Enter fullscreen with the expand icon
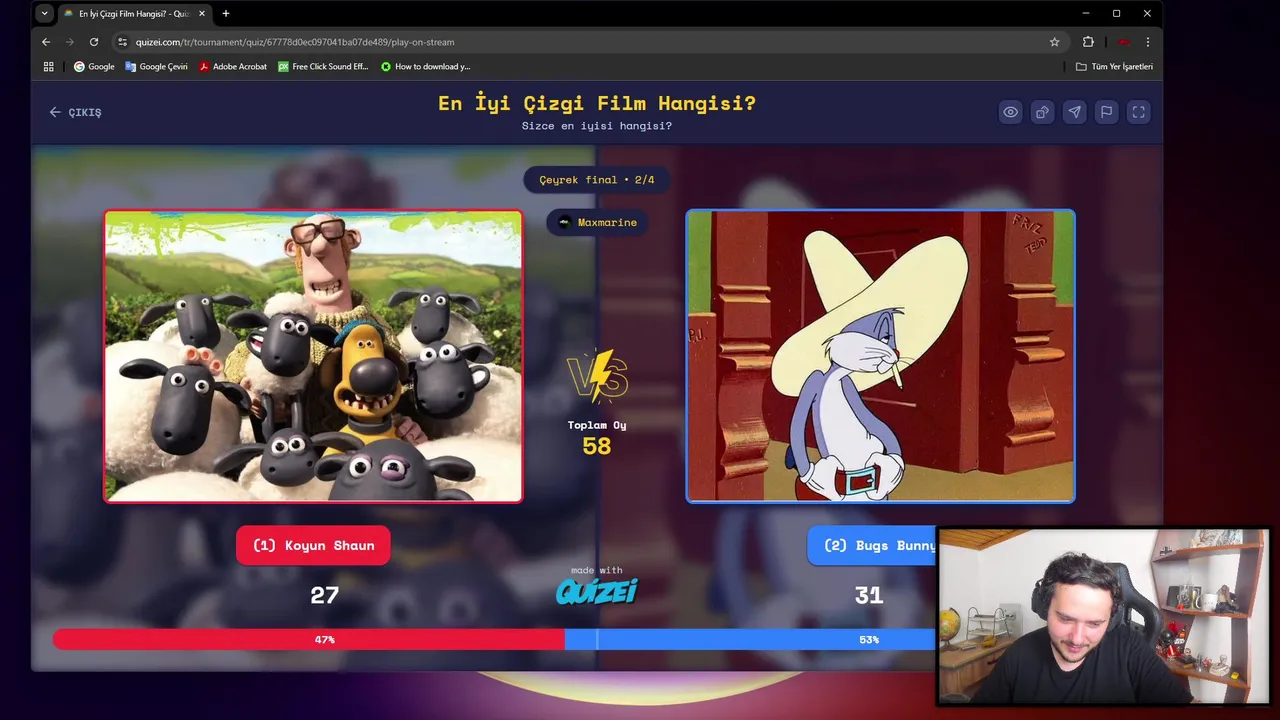The height and width of the screenshot is (720, 1280). 1138,112
